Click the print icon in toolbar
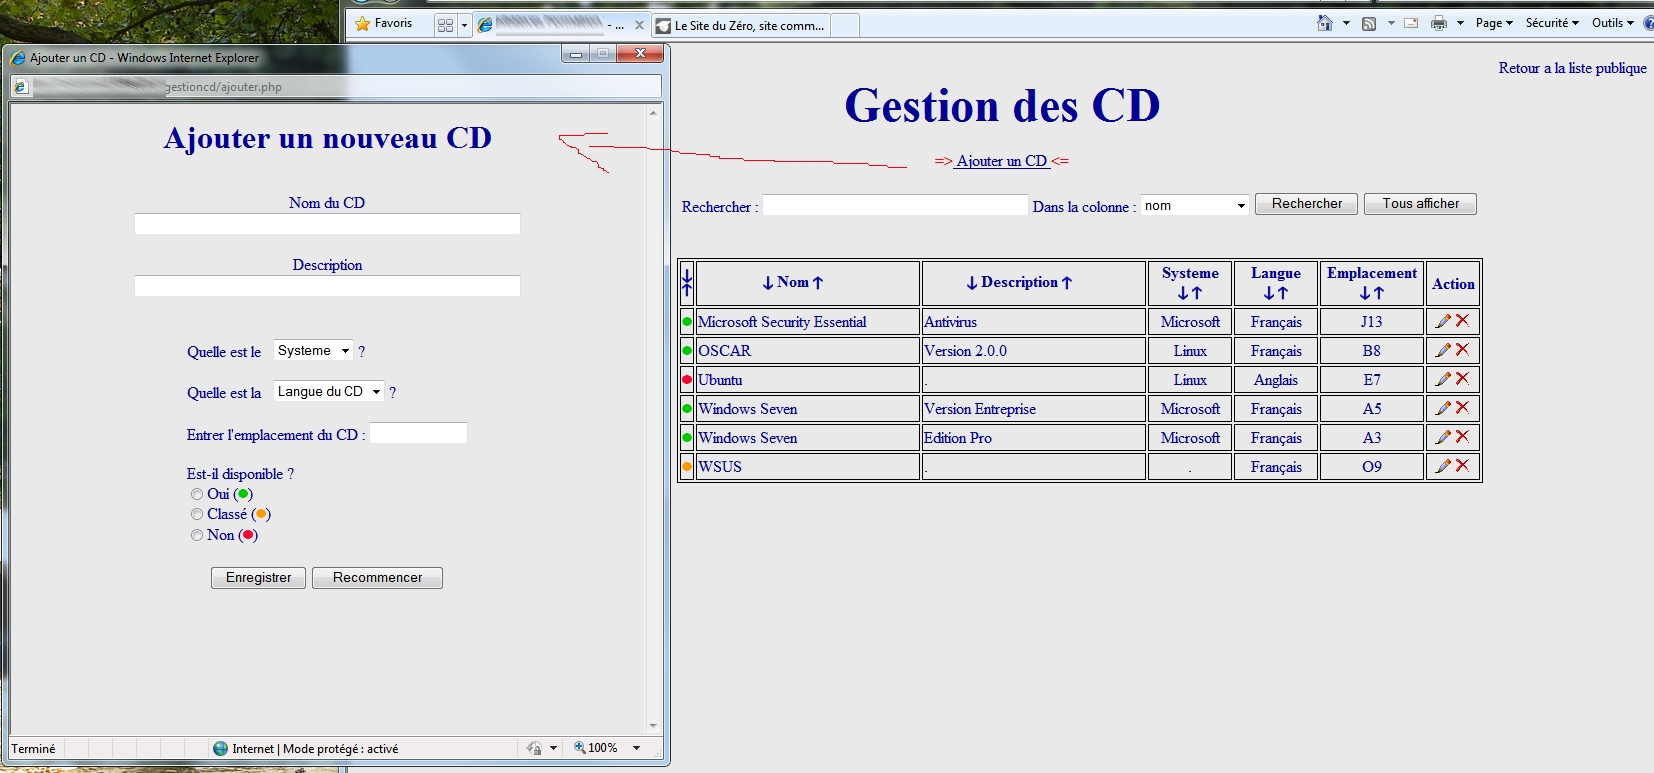 click(1438, 23)
